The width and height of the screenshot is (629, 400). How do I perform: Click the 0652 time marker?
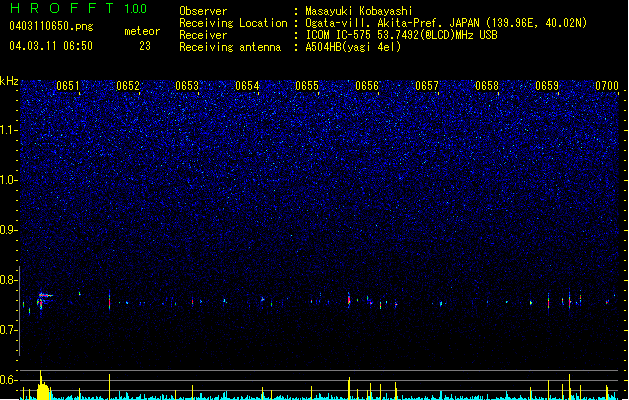[x=128, y=86]
